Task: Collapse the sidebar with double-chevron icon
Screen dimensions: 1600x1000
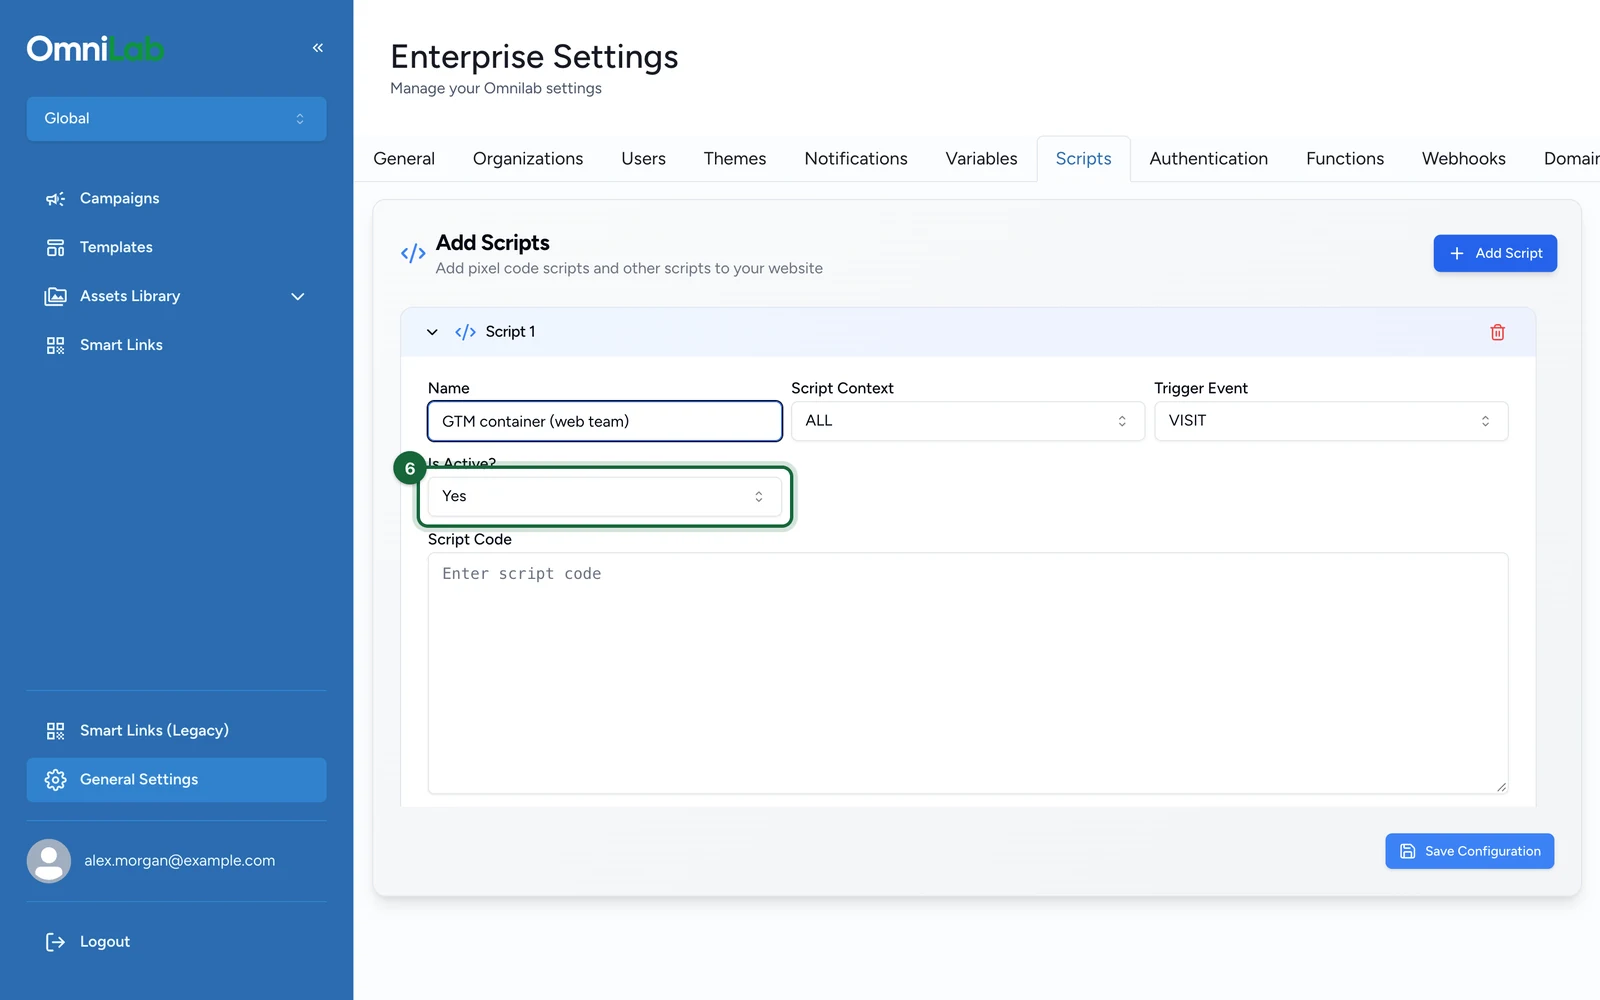Action: point(318,48)
